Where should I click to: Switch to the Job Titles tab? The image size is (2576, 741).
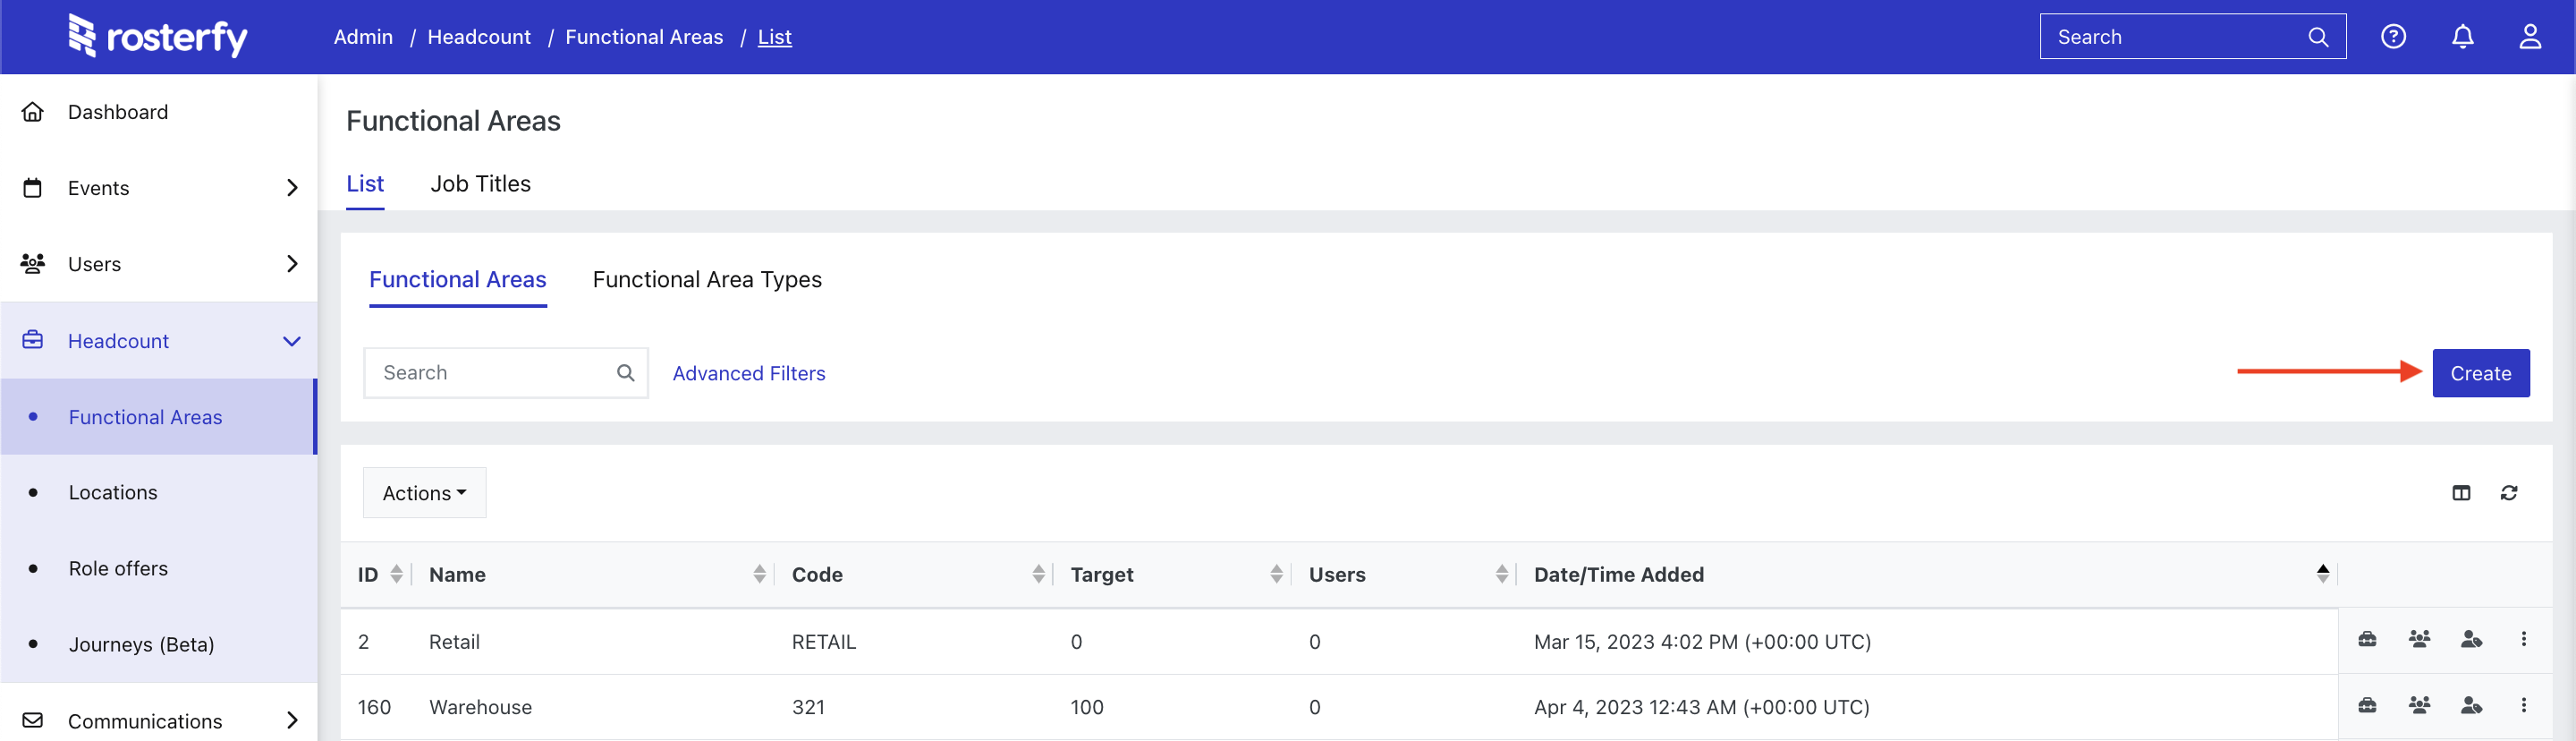480,184
